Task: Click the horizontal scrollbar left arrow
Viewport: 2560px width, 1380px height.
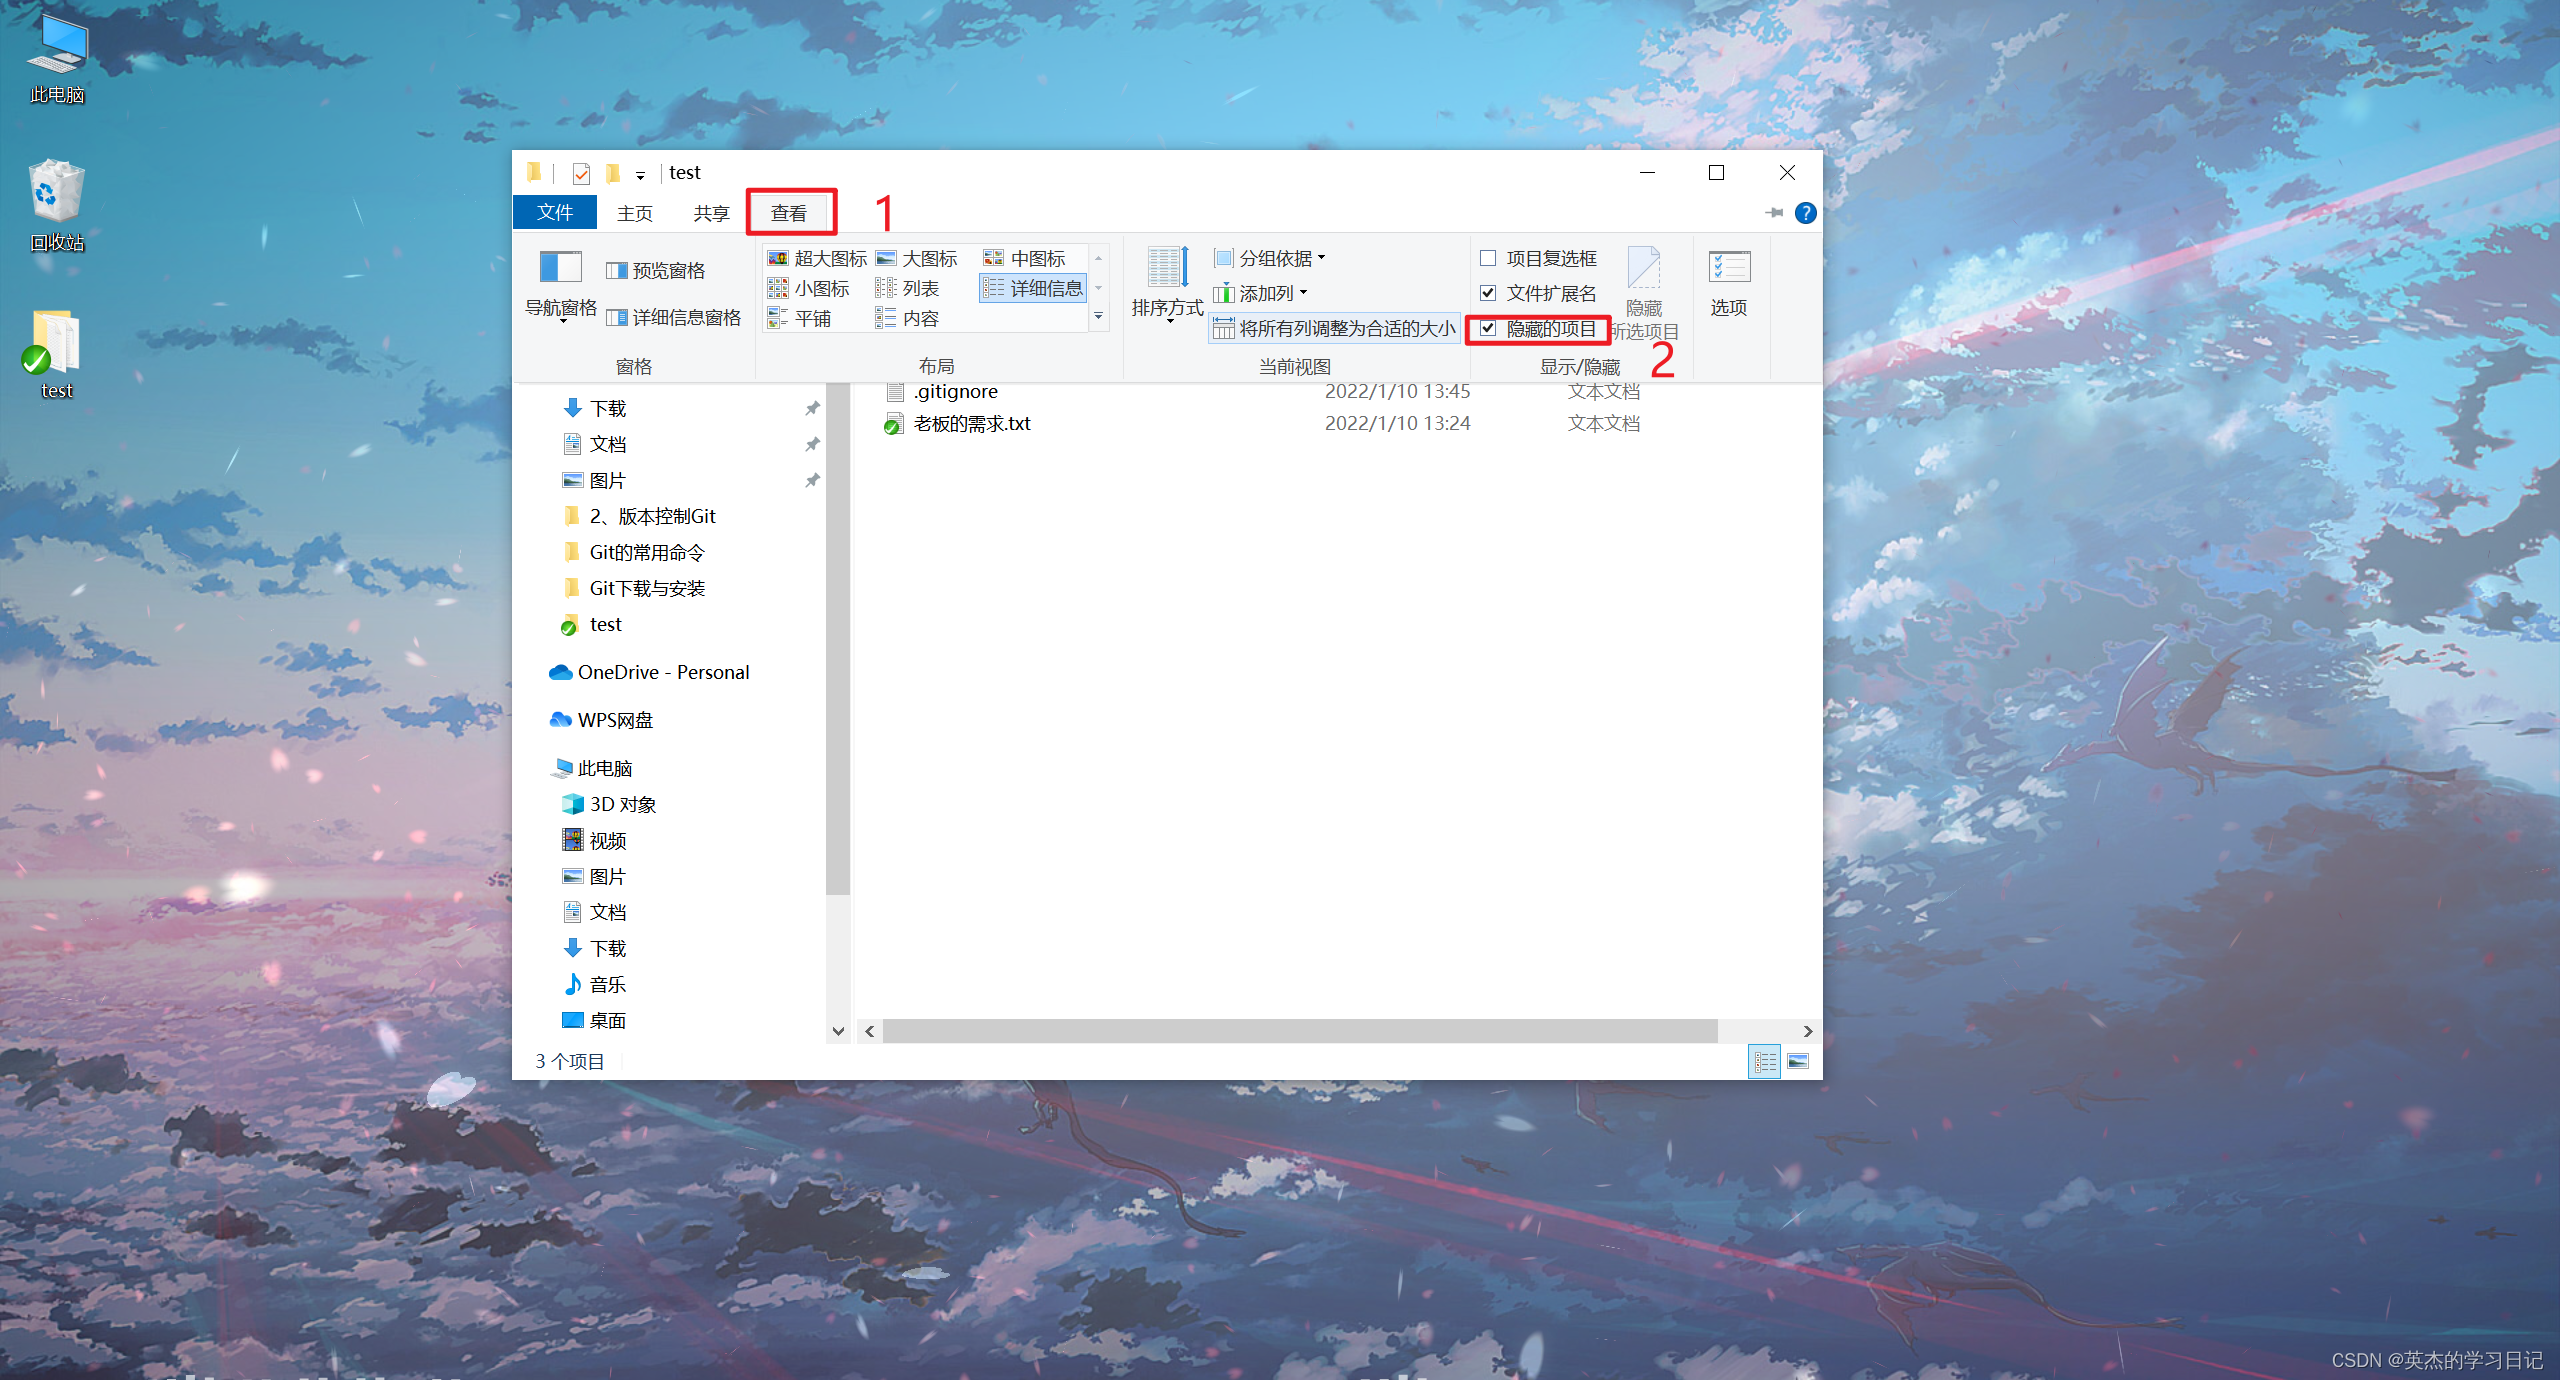Action: 870,1031
